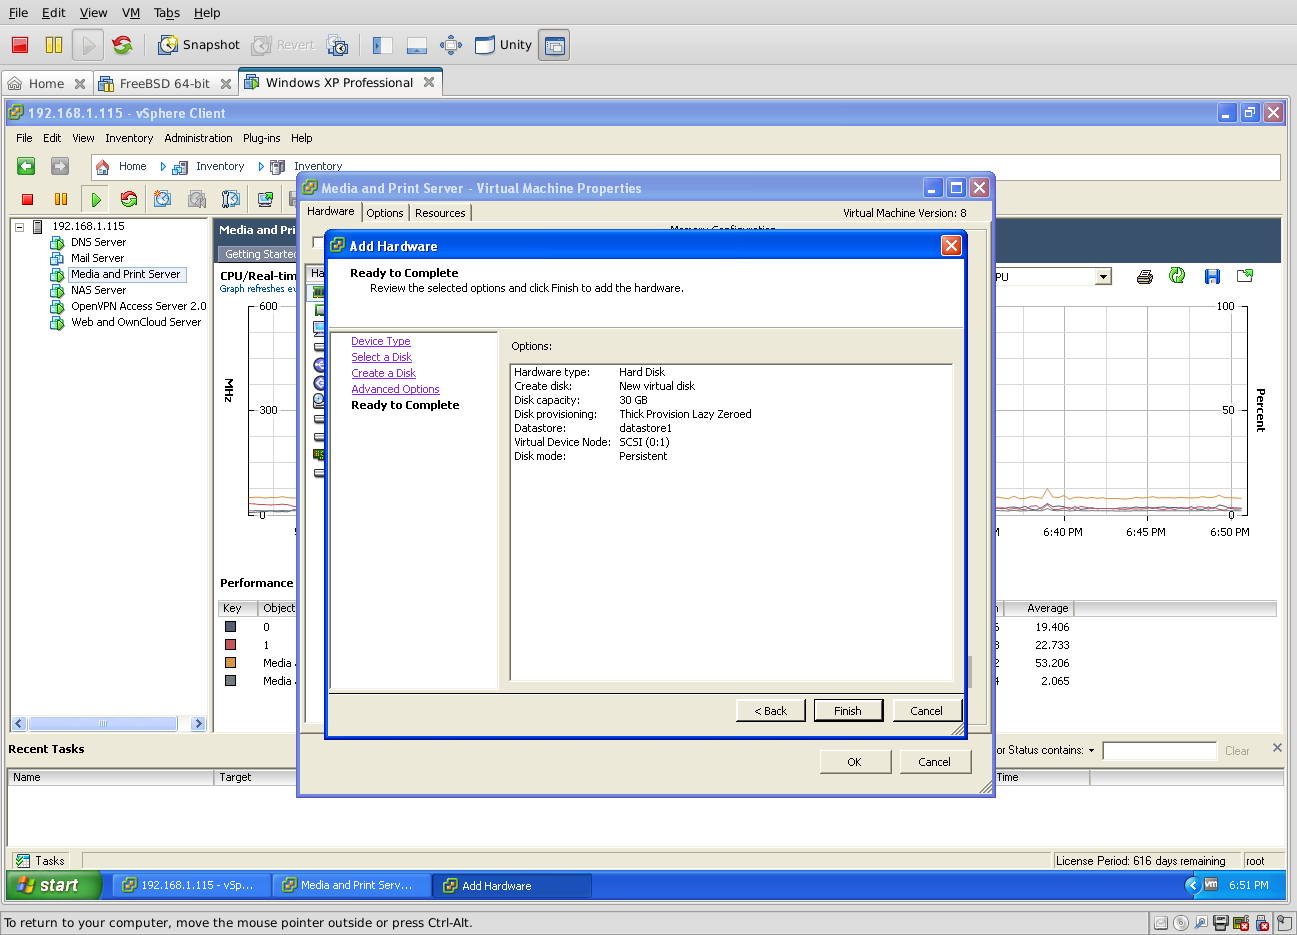Image resolution: width=1297 pixels, height=935 pixels.
Task: Click the vSphere green Power On icon
Action: pos(96,199)
